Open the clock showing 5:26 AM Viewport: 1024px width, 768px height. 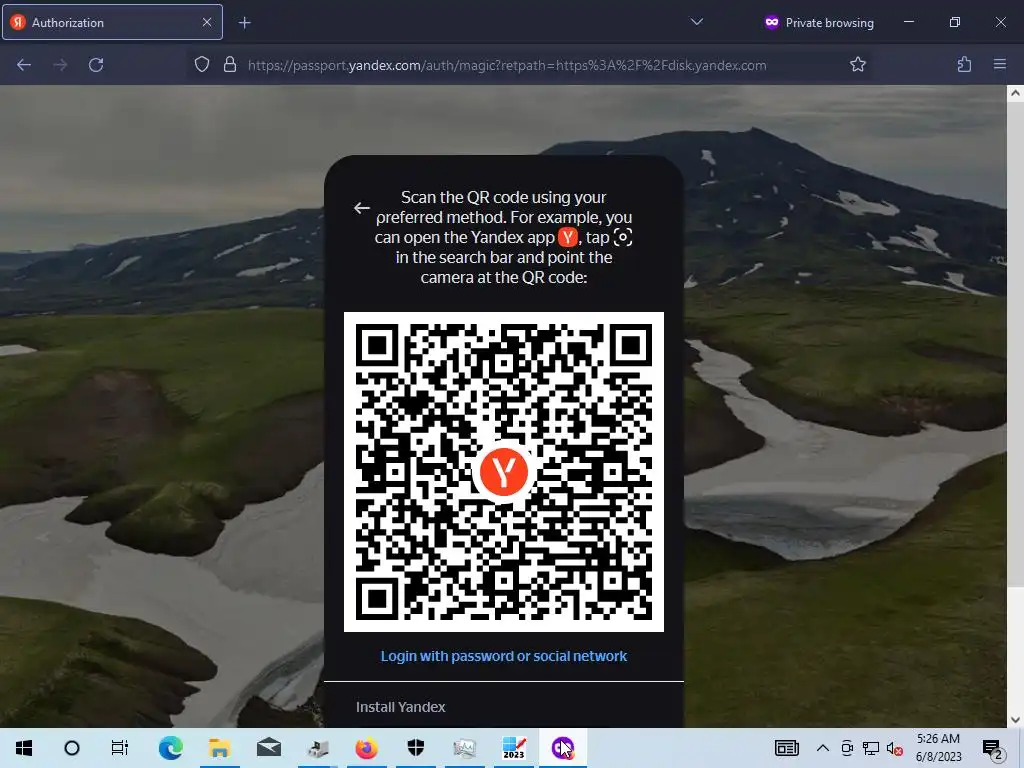(x=938, y=748)
